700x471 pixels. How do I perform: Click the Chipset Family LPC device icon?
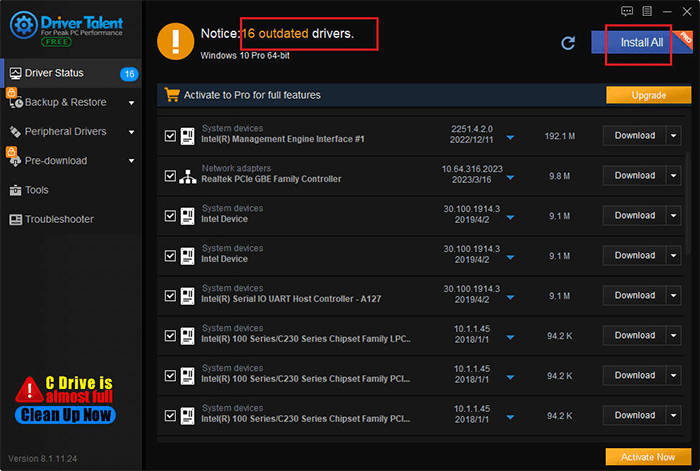(x=188, y=336)
